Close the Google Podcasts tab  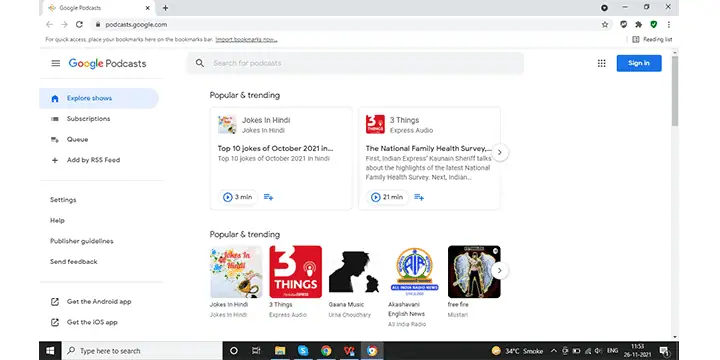click(147, 8)
